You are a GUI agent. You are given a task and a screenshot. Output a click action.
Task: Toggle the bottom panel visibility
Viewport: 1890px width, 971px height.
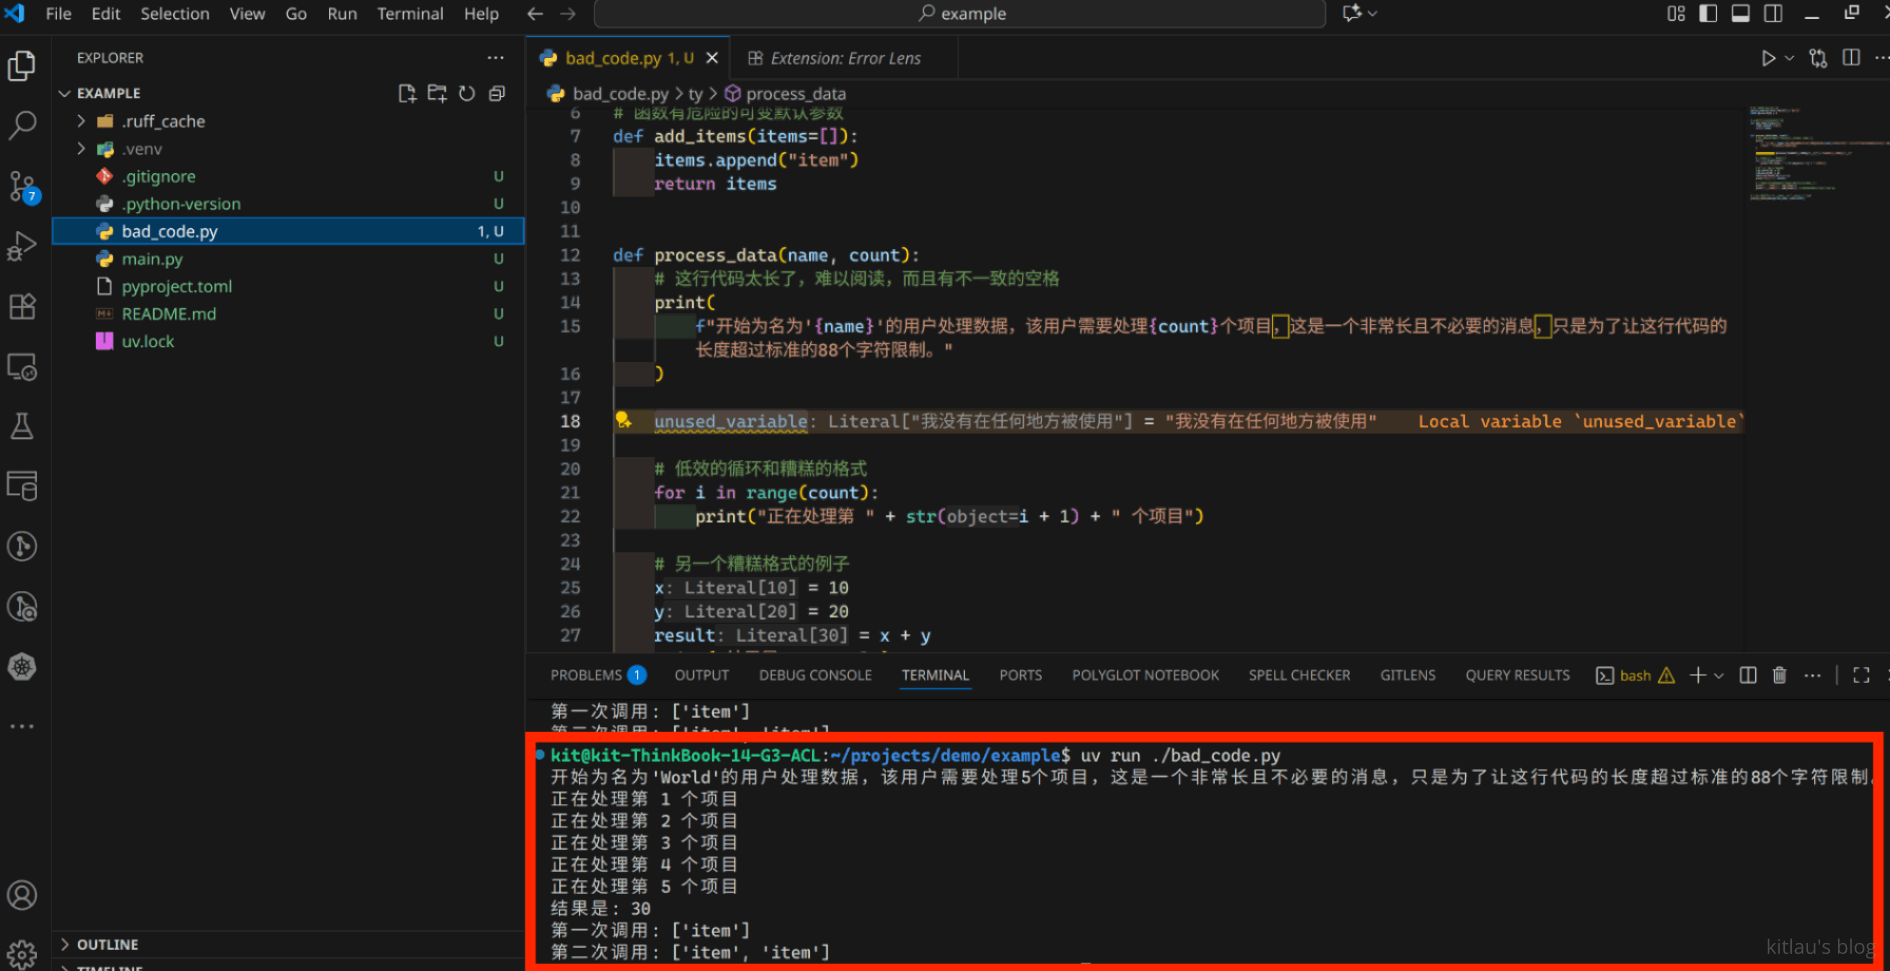tap(1740, 13)
